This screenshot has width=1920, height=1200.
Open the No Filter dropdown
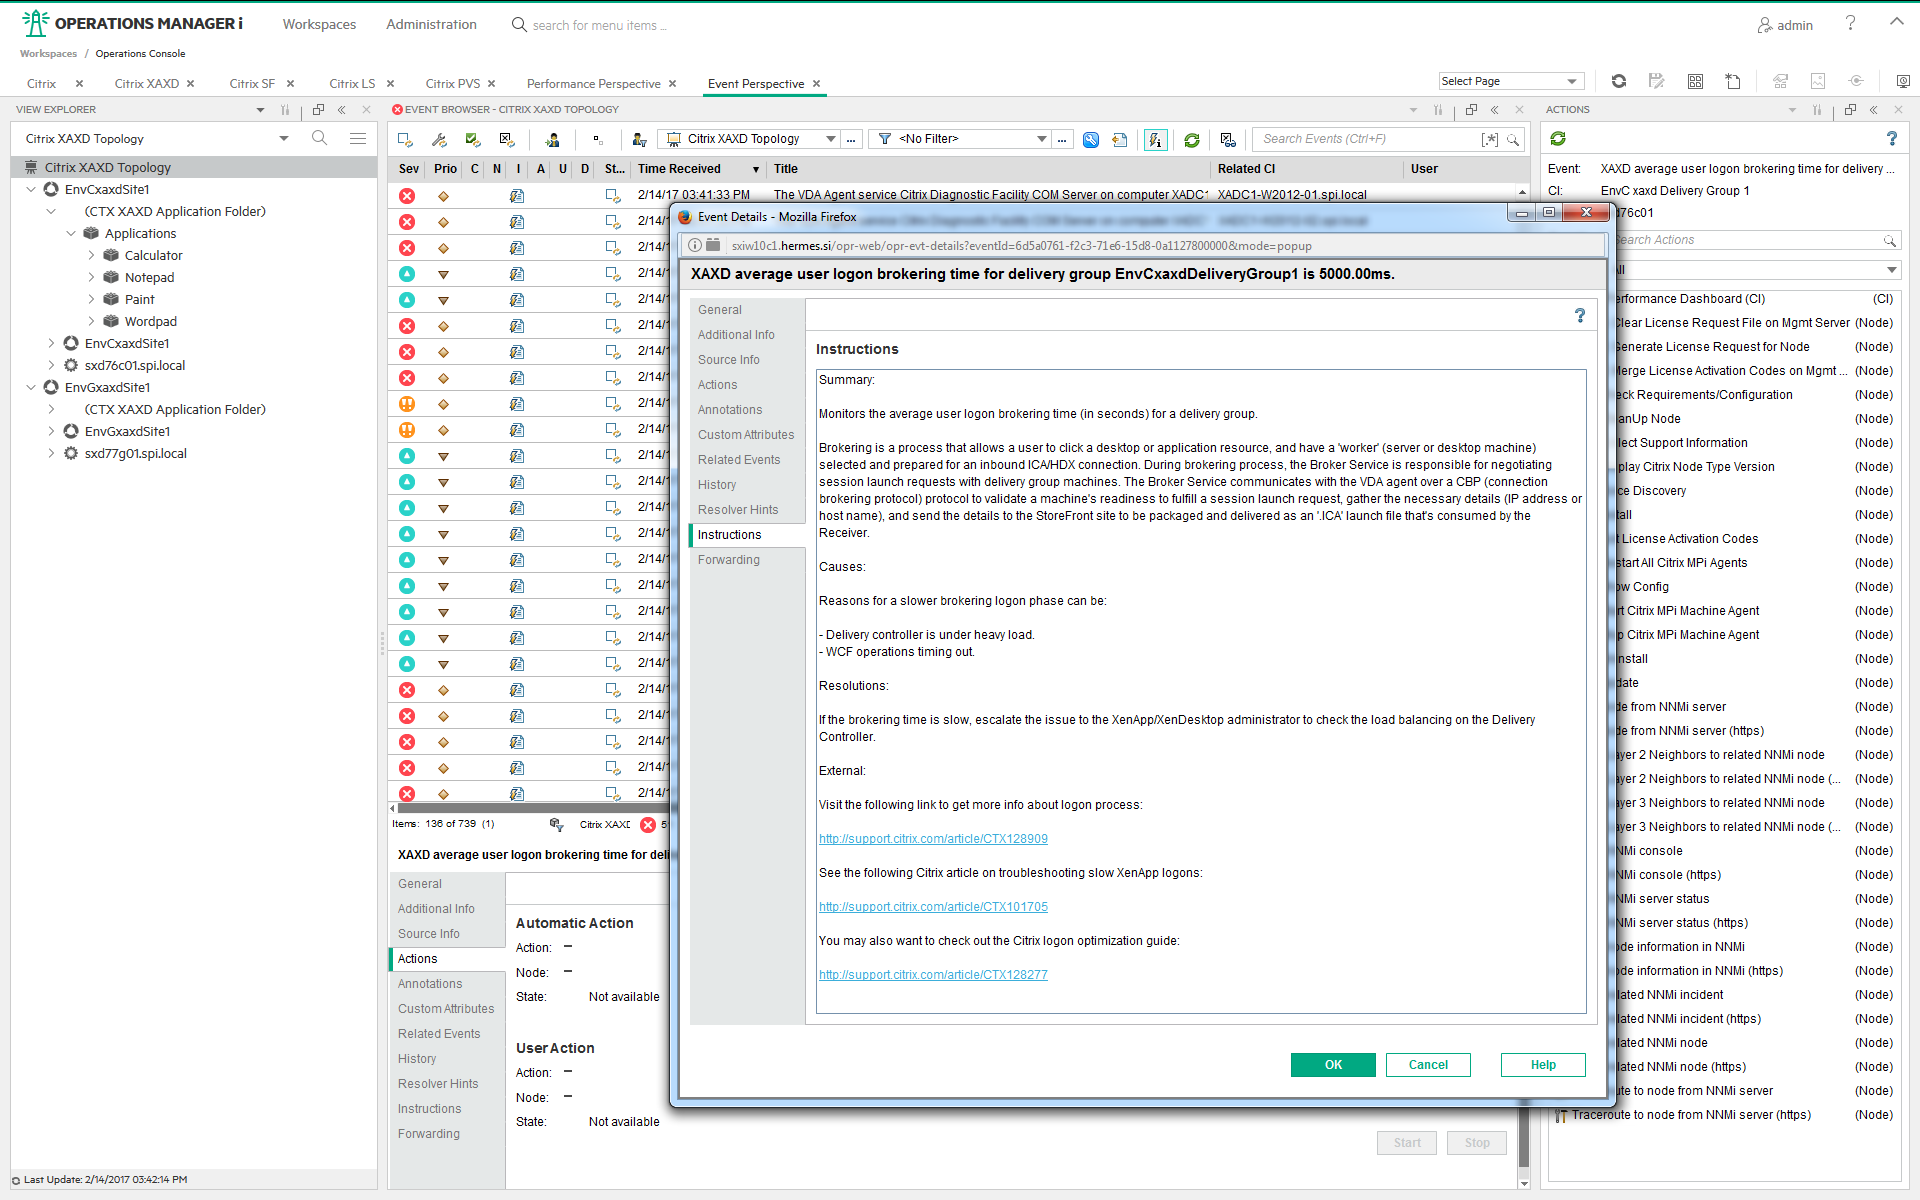(1041, 139)
